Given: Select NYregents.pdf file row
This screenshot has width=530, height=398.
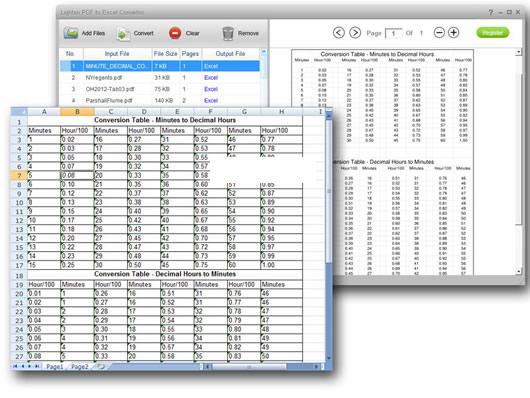Looking at the screenshot, I should (x=160, y=77).
